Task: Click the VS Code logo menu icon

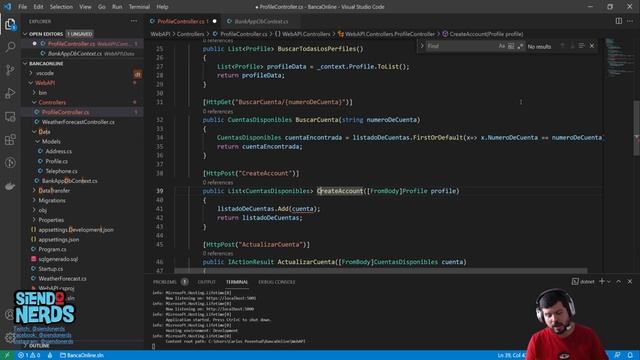Action: pyautogui.click(x=7, y=7)
